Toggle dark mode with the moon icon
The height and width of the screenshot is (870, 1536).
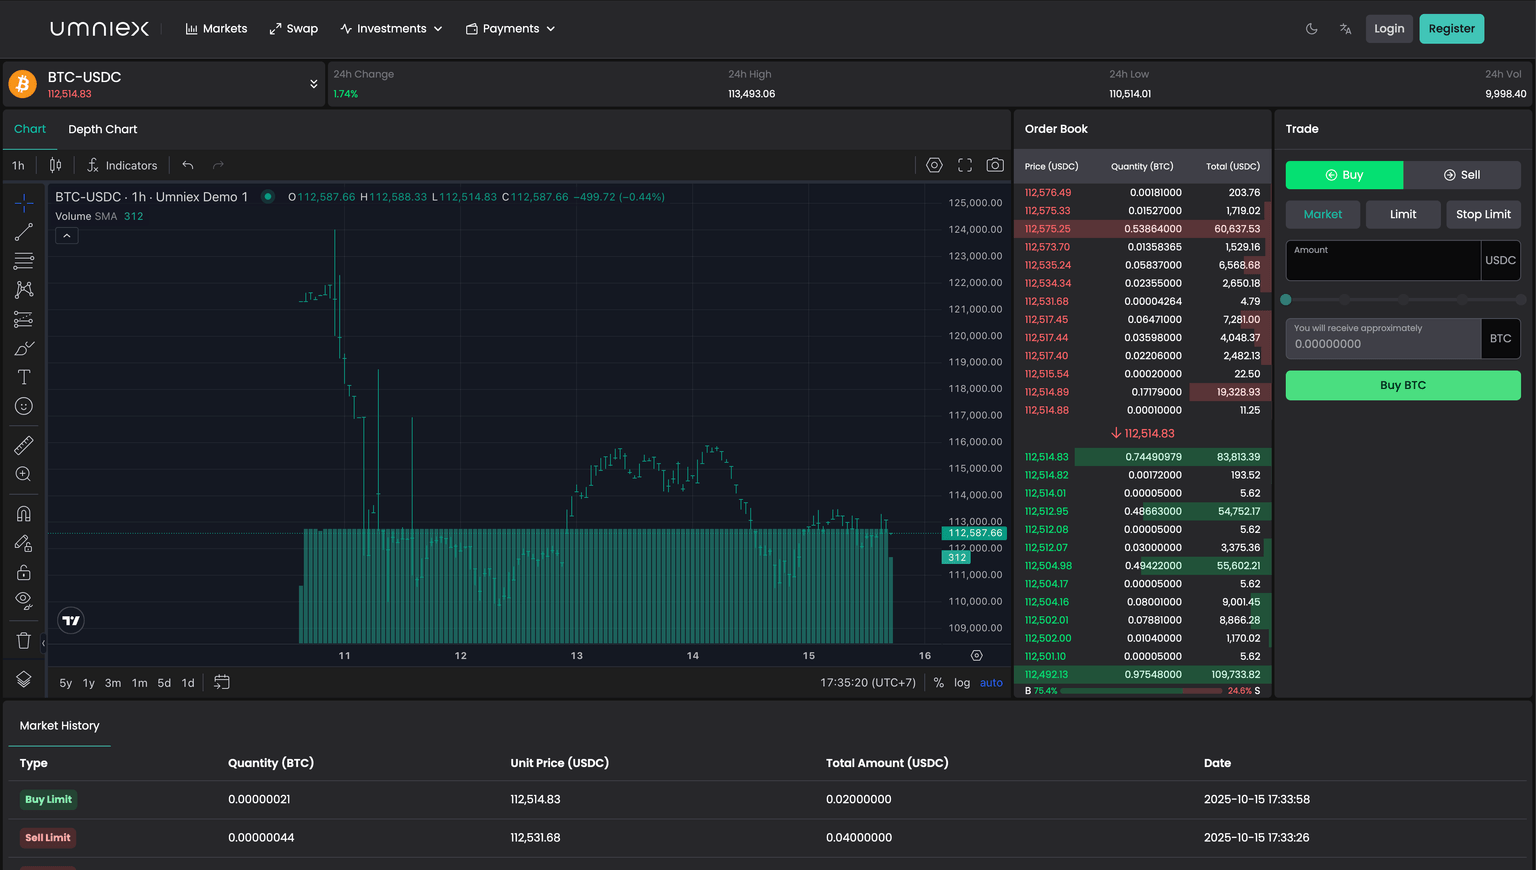click(x=1311, y=29)
